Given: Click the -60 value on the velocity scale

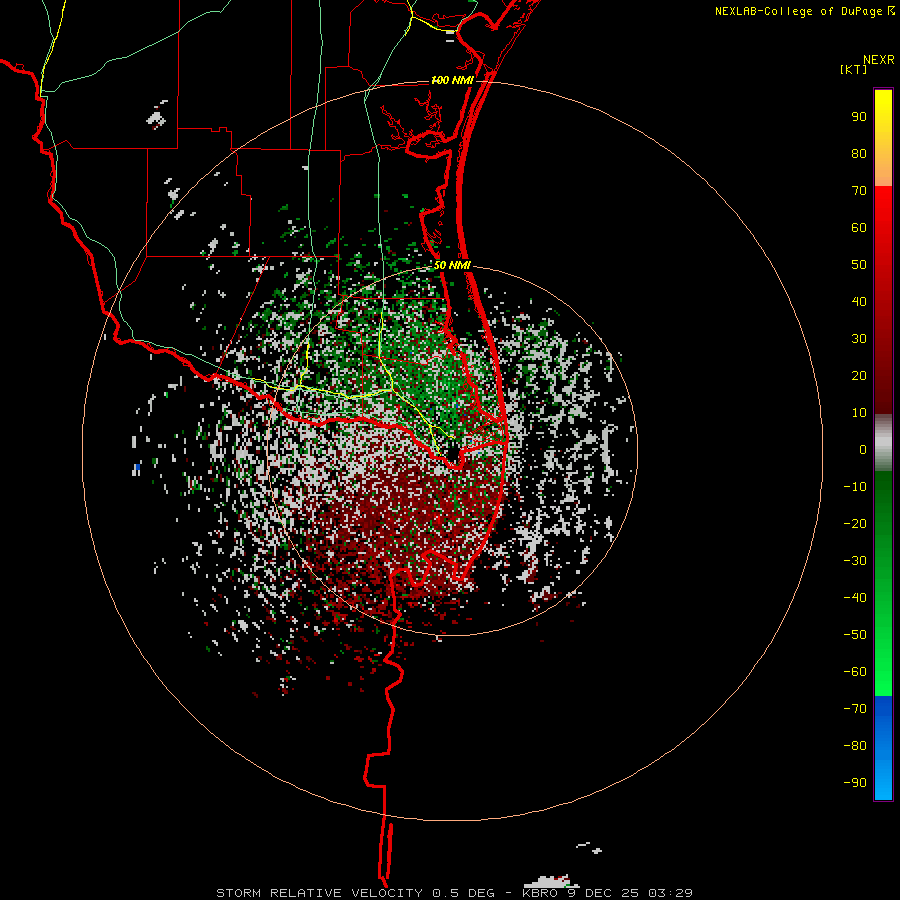Looking at the screenshot, I should (855, 672).
